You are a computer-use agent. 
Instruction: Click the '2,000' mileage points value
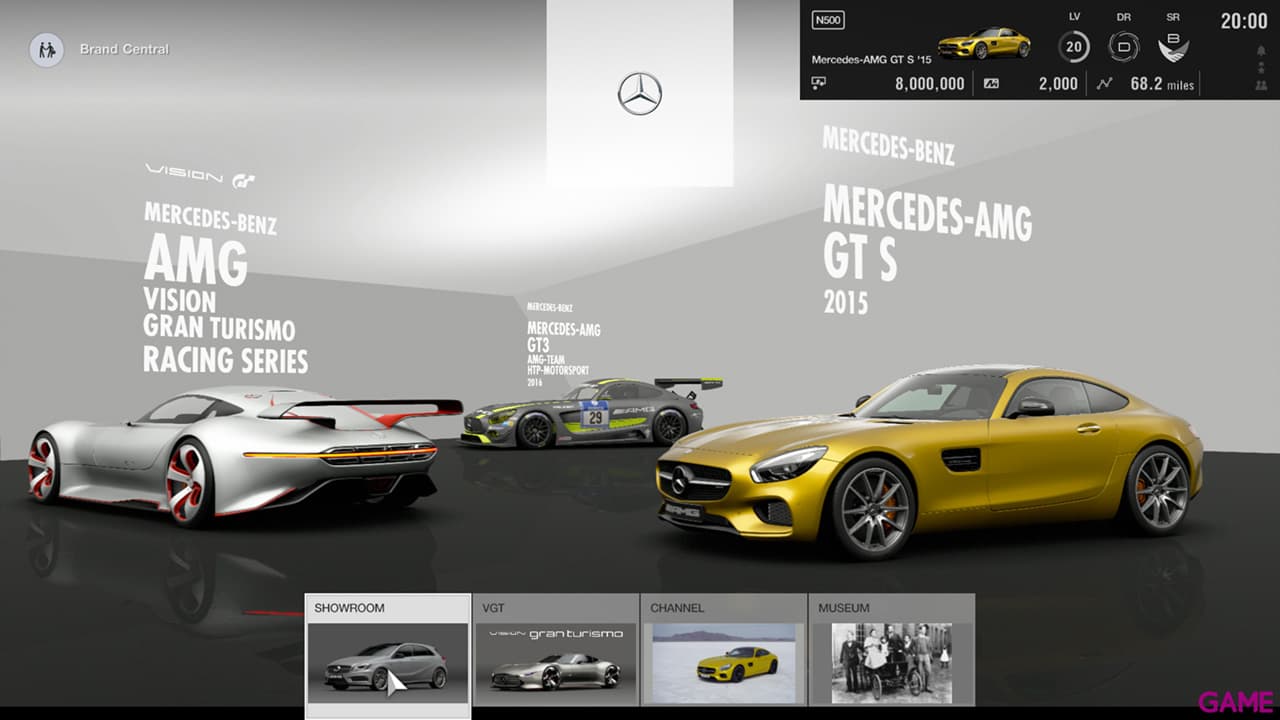(x=1059, y=84)
